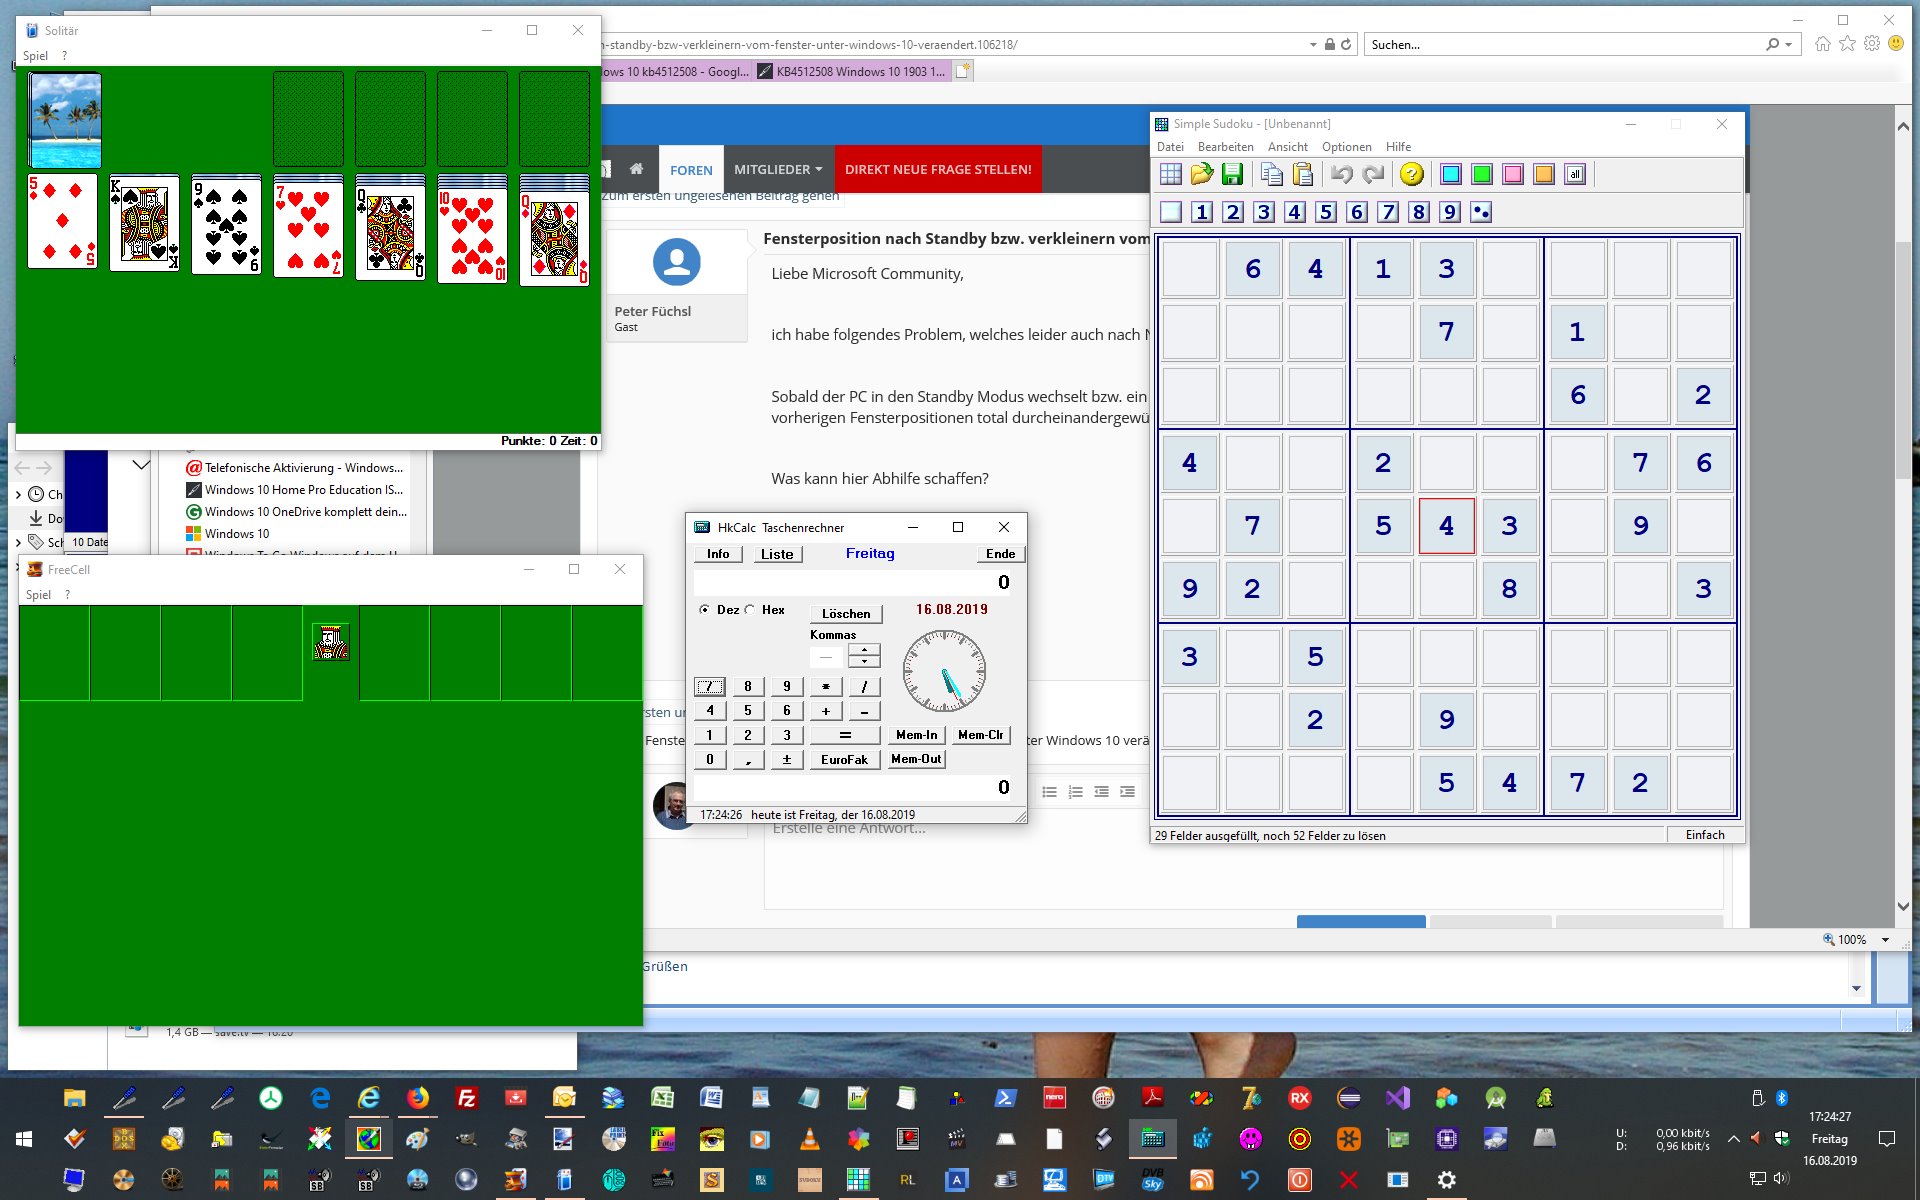Viewport: 1920px width, 1200px height.
Task: Click the undo arrow in Sudoku toolbar
Action: pos(1342,174)
